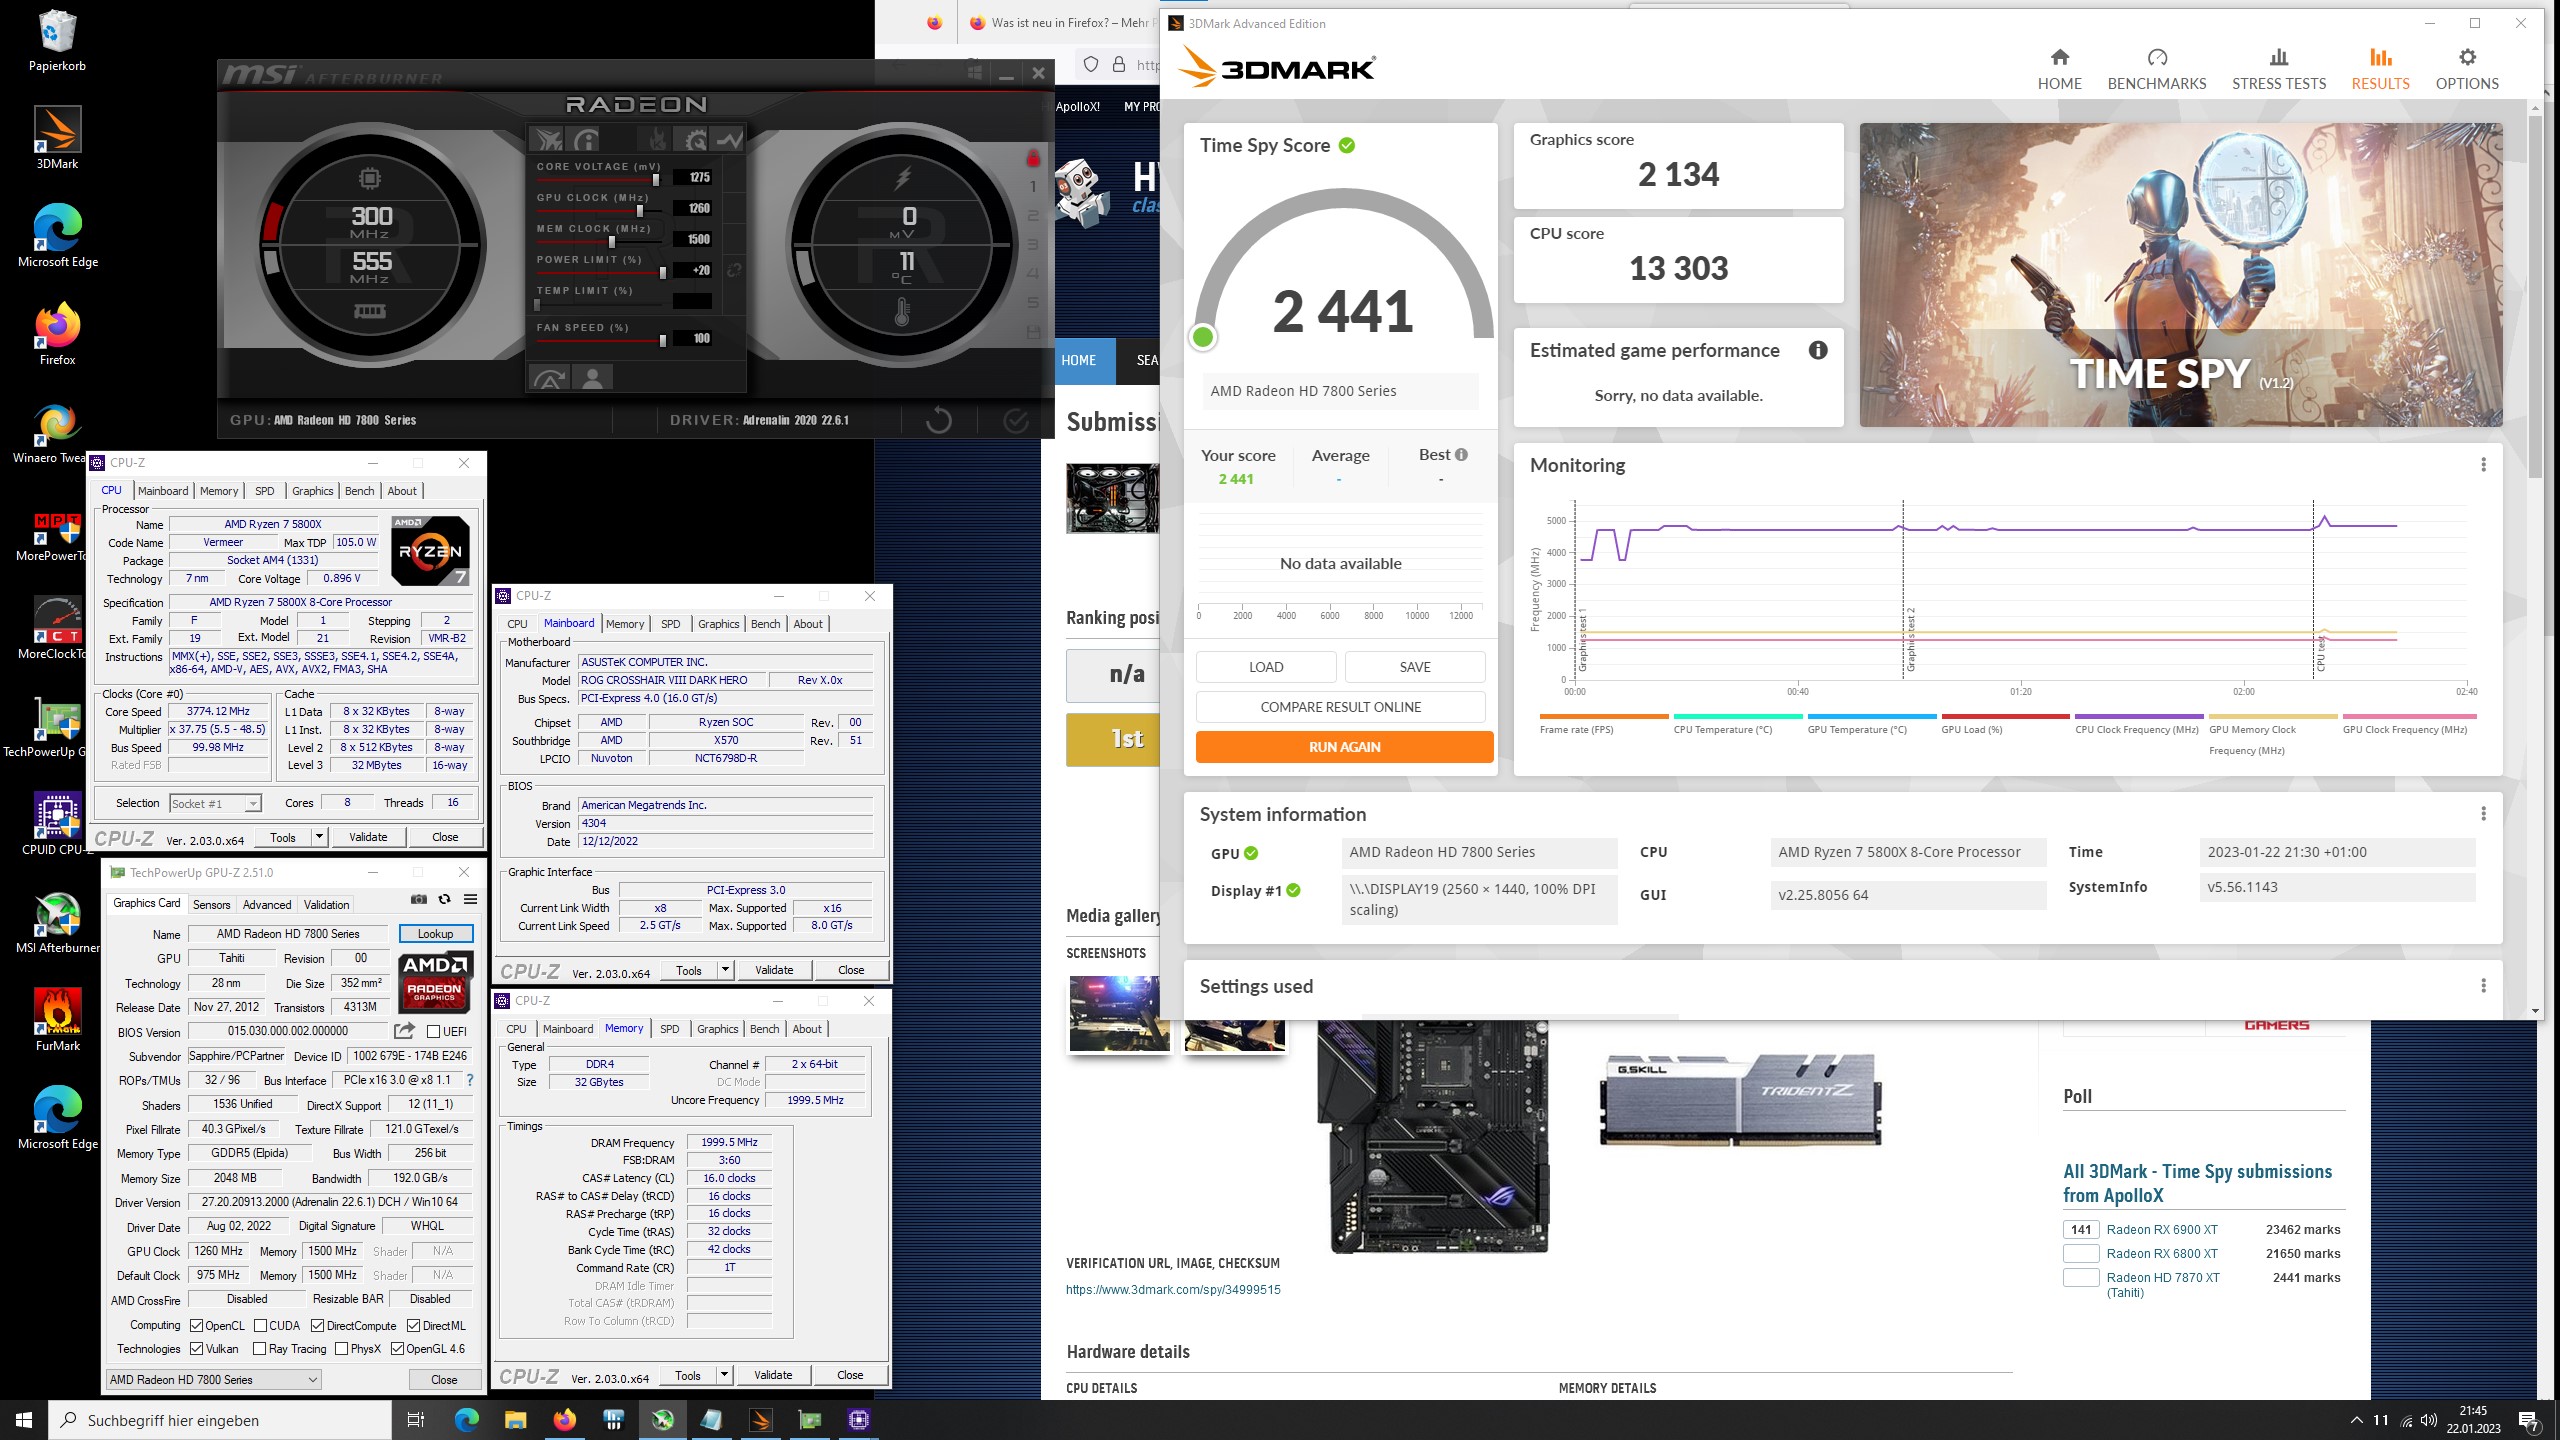Toggle GPU-Z Ray Tracing checkbox
This screenshot has width=2560, height=1440.
click(x=260, y=1349)
